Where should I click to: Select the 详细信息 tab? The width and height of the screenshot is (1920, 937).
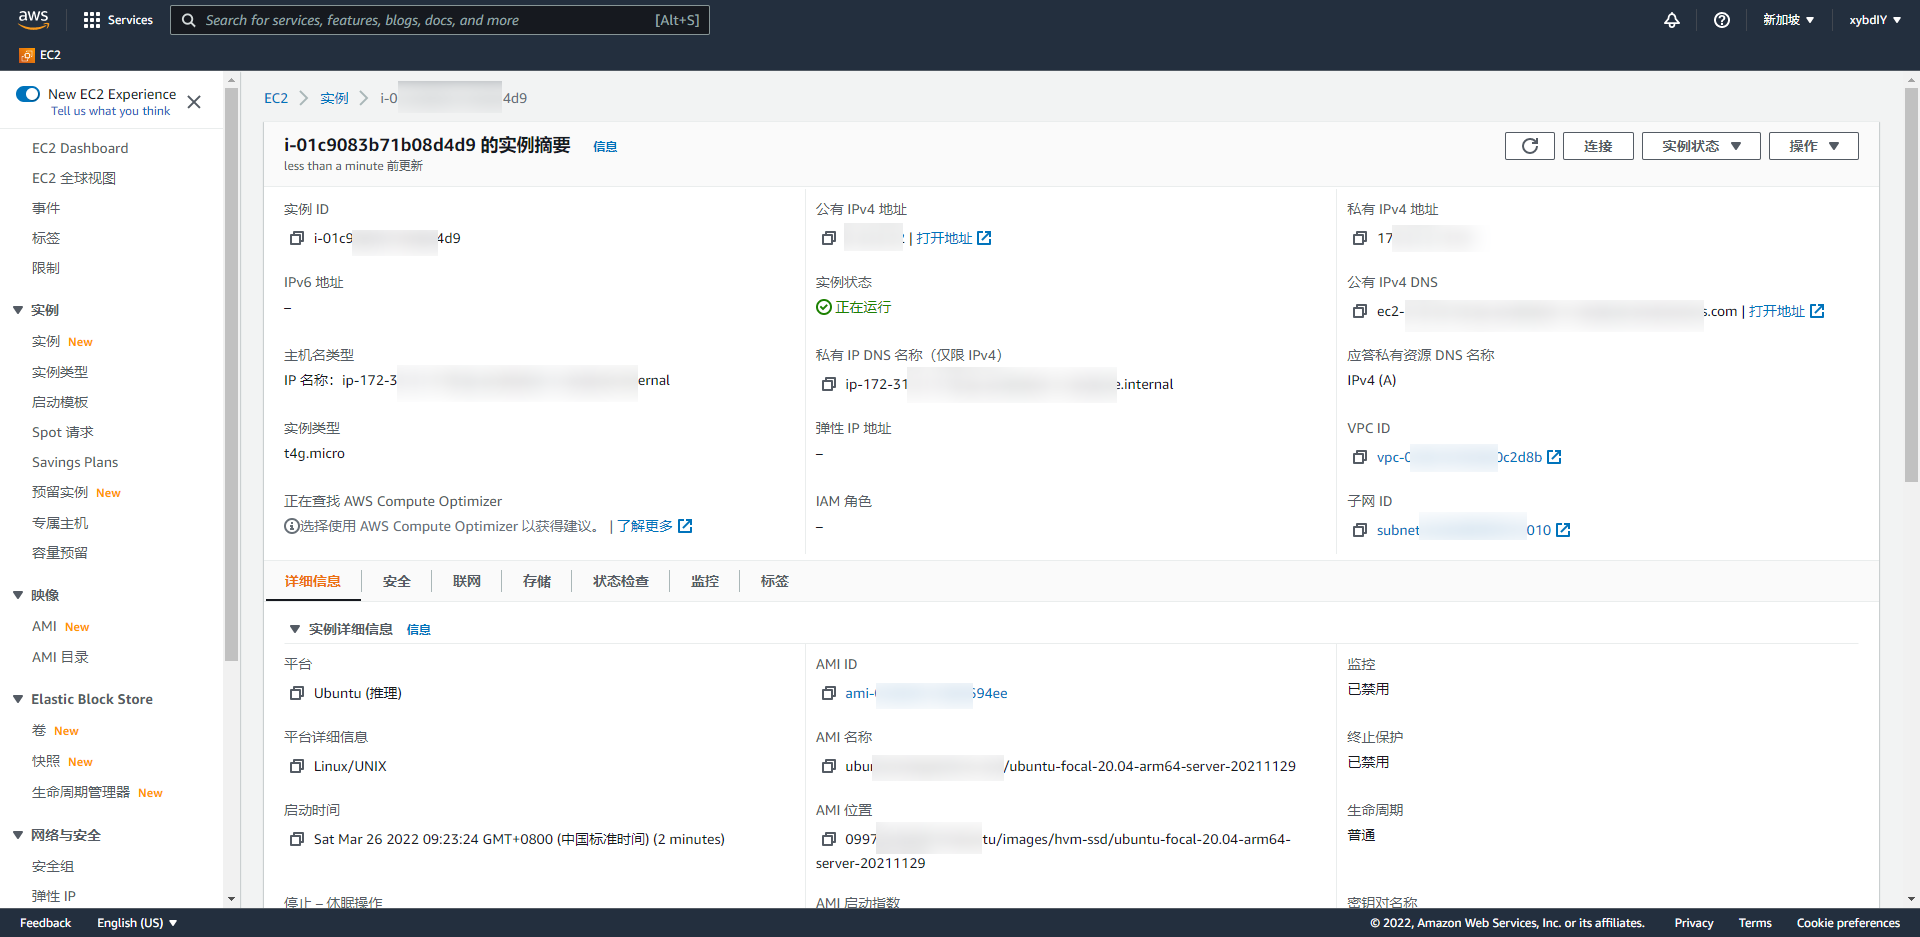313,581
